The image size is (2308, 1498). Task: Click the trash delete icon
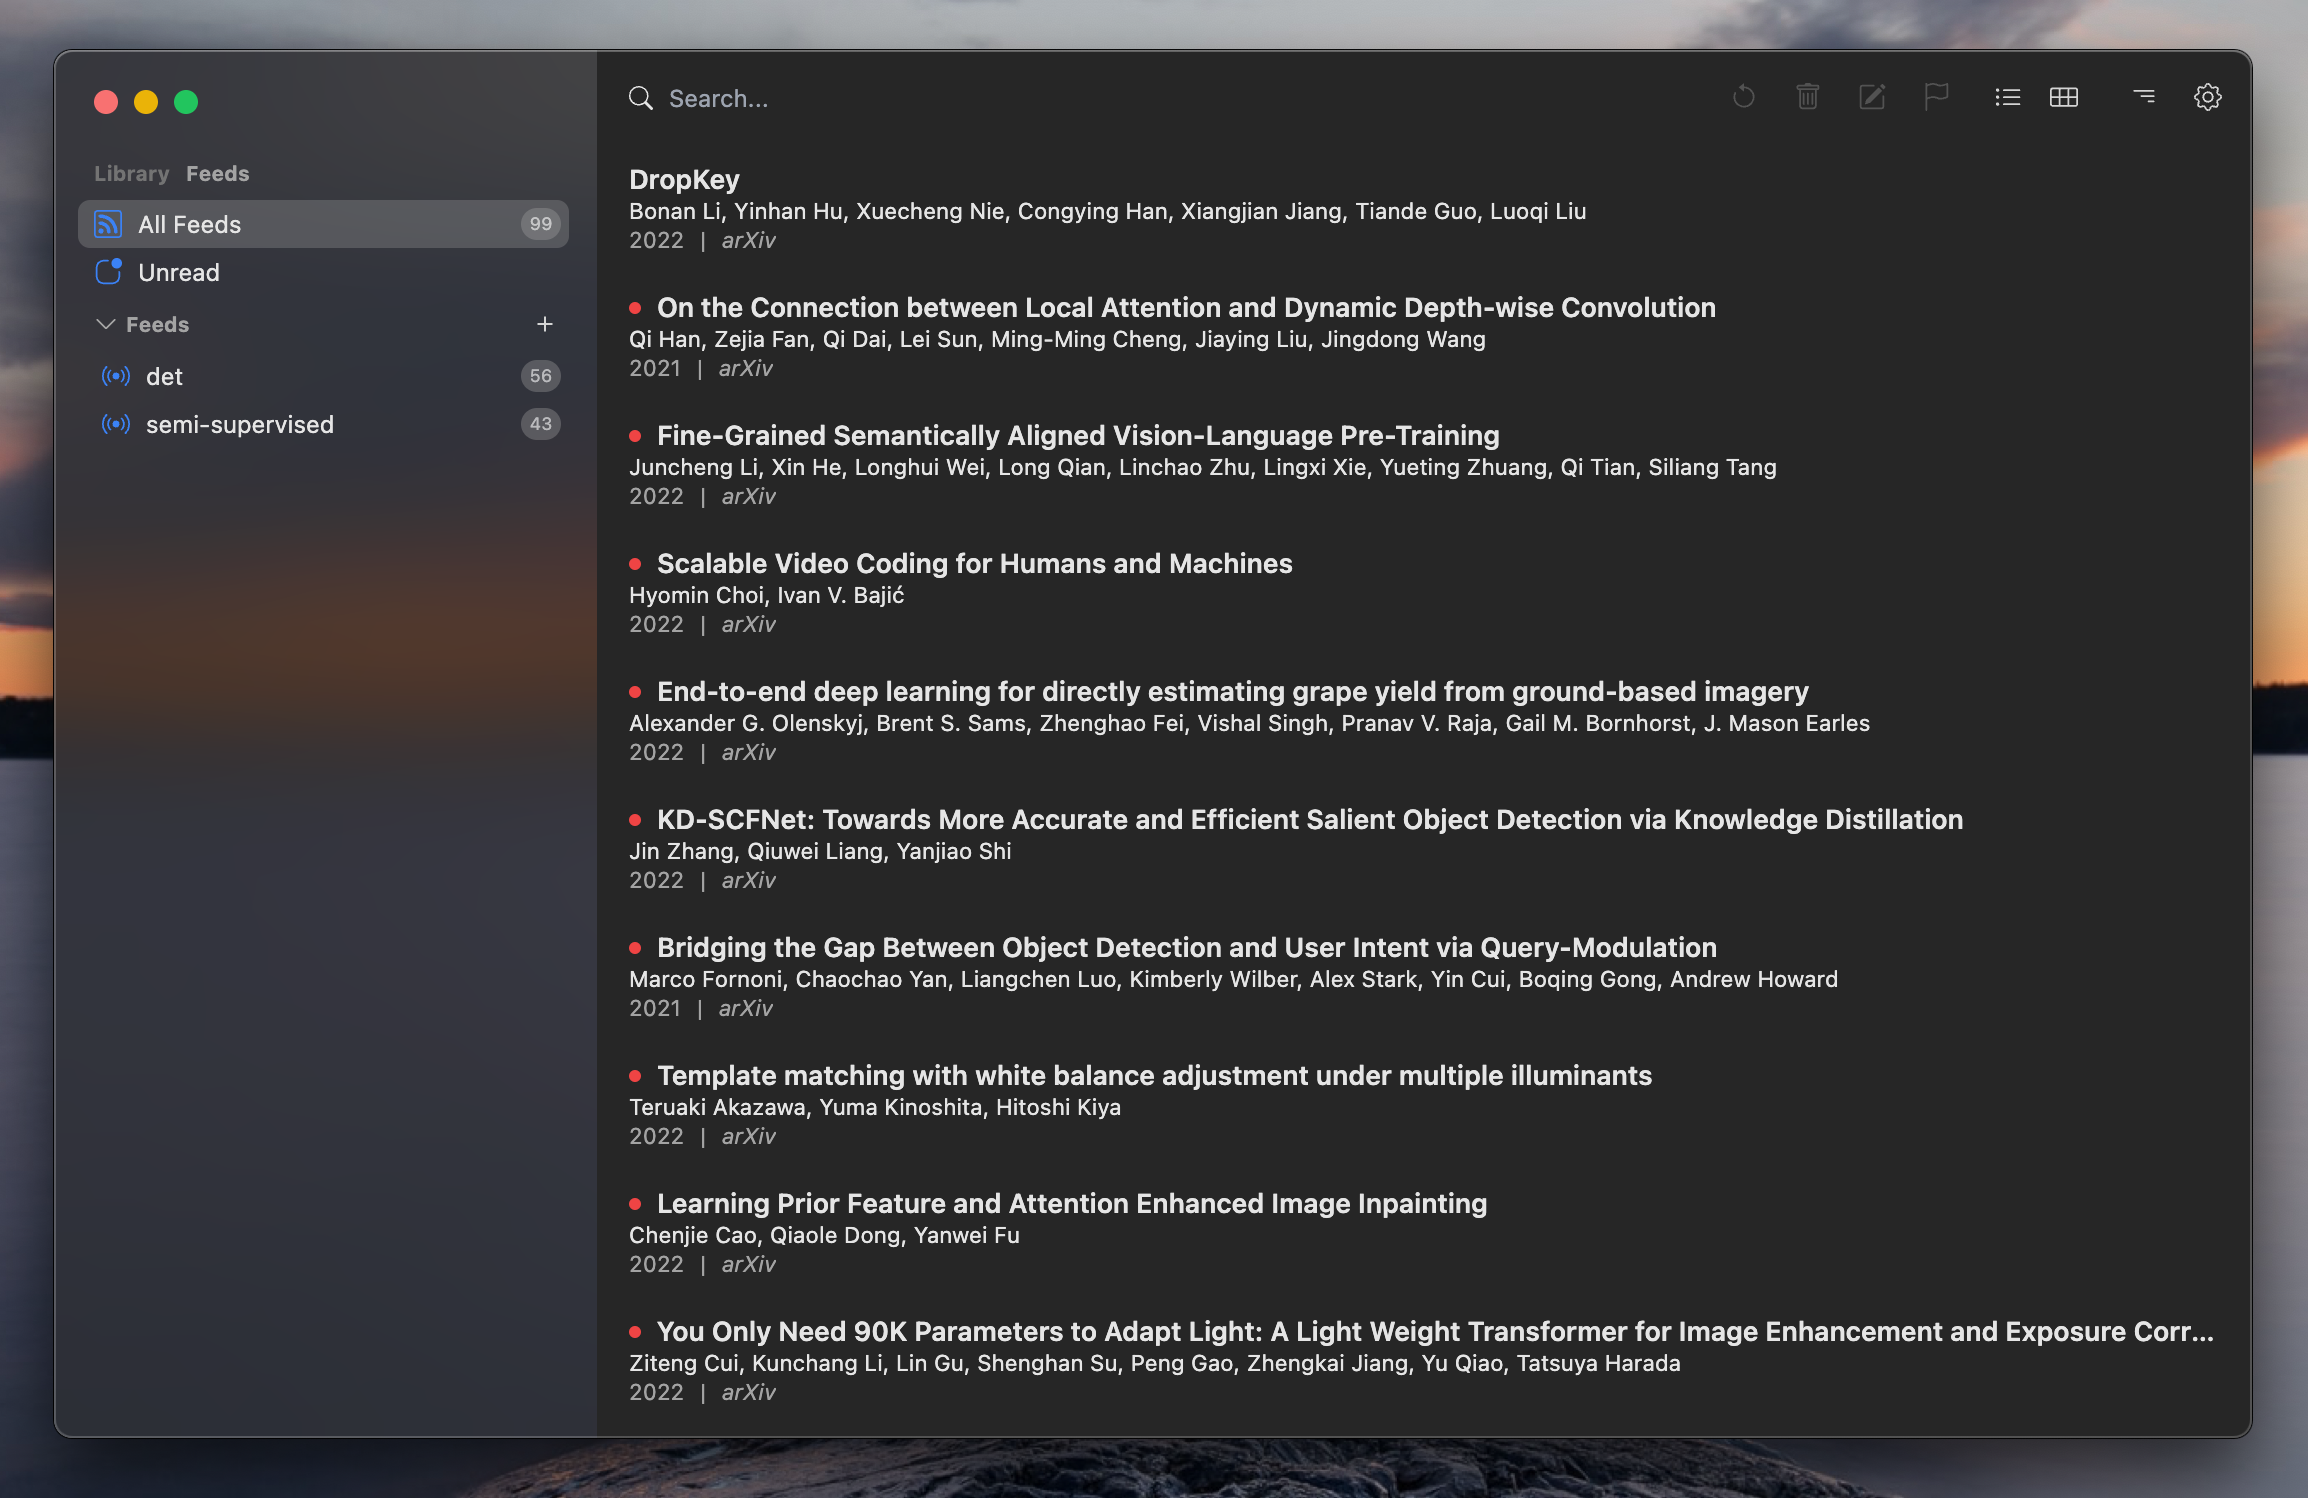click(x=1807, y=97)
